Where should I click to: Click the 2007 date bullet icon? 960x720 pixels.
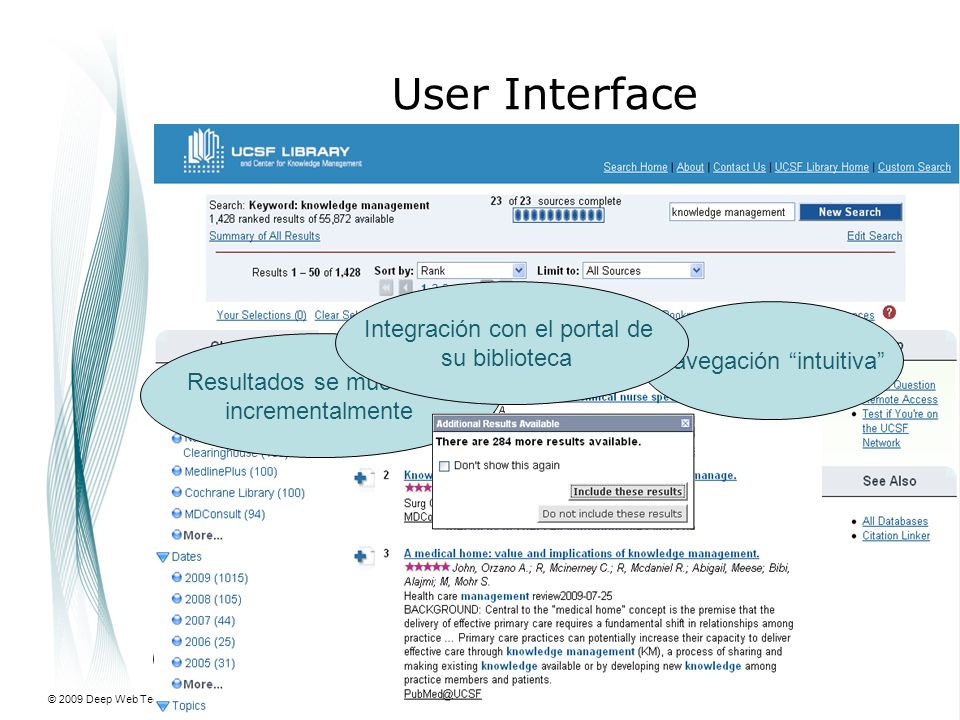(176, 620)
